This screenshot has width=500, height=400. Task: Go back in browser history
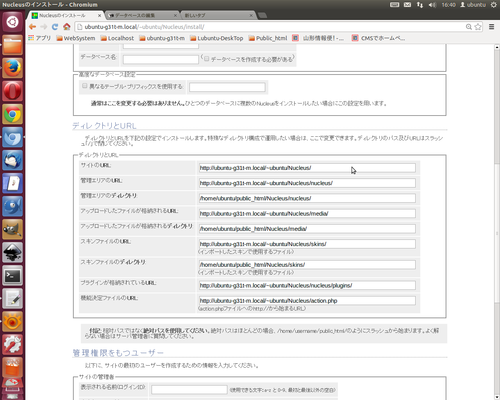tap(32, 27)
